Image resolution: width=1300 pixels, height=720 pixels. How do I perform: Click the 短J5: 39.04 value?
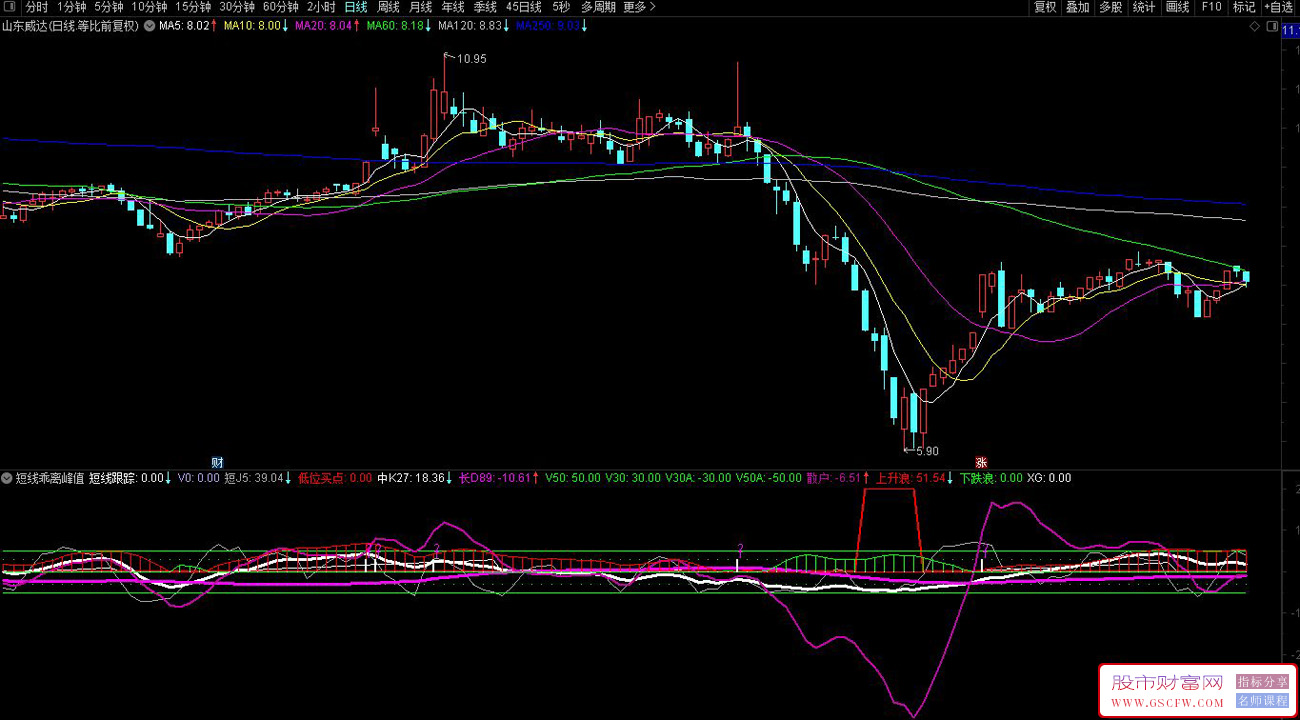pyautogui.click(x=254, y=478)
